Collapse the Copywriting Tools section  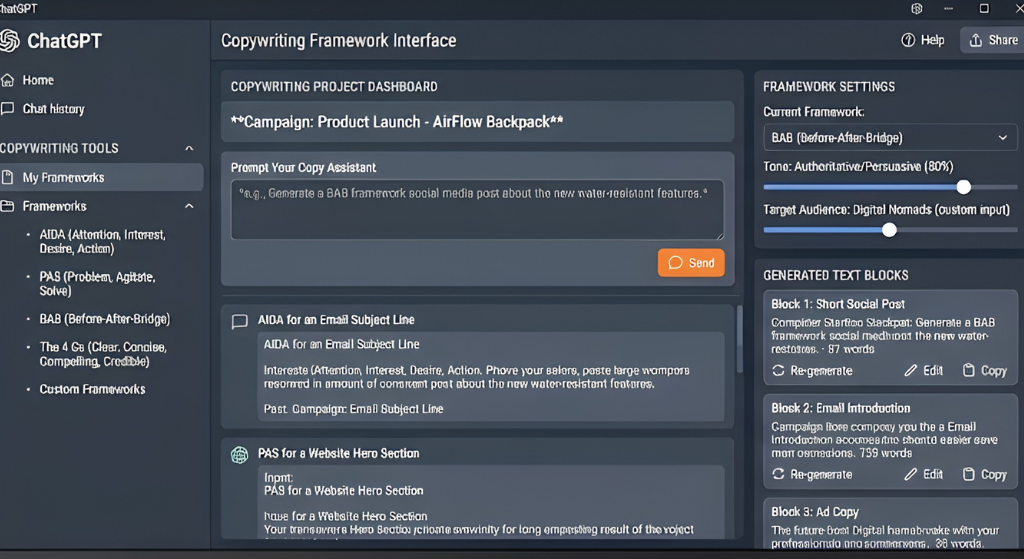click(x=189, y=148)
